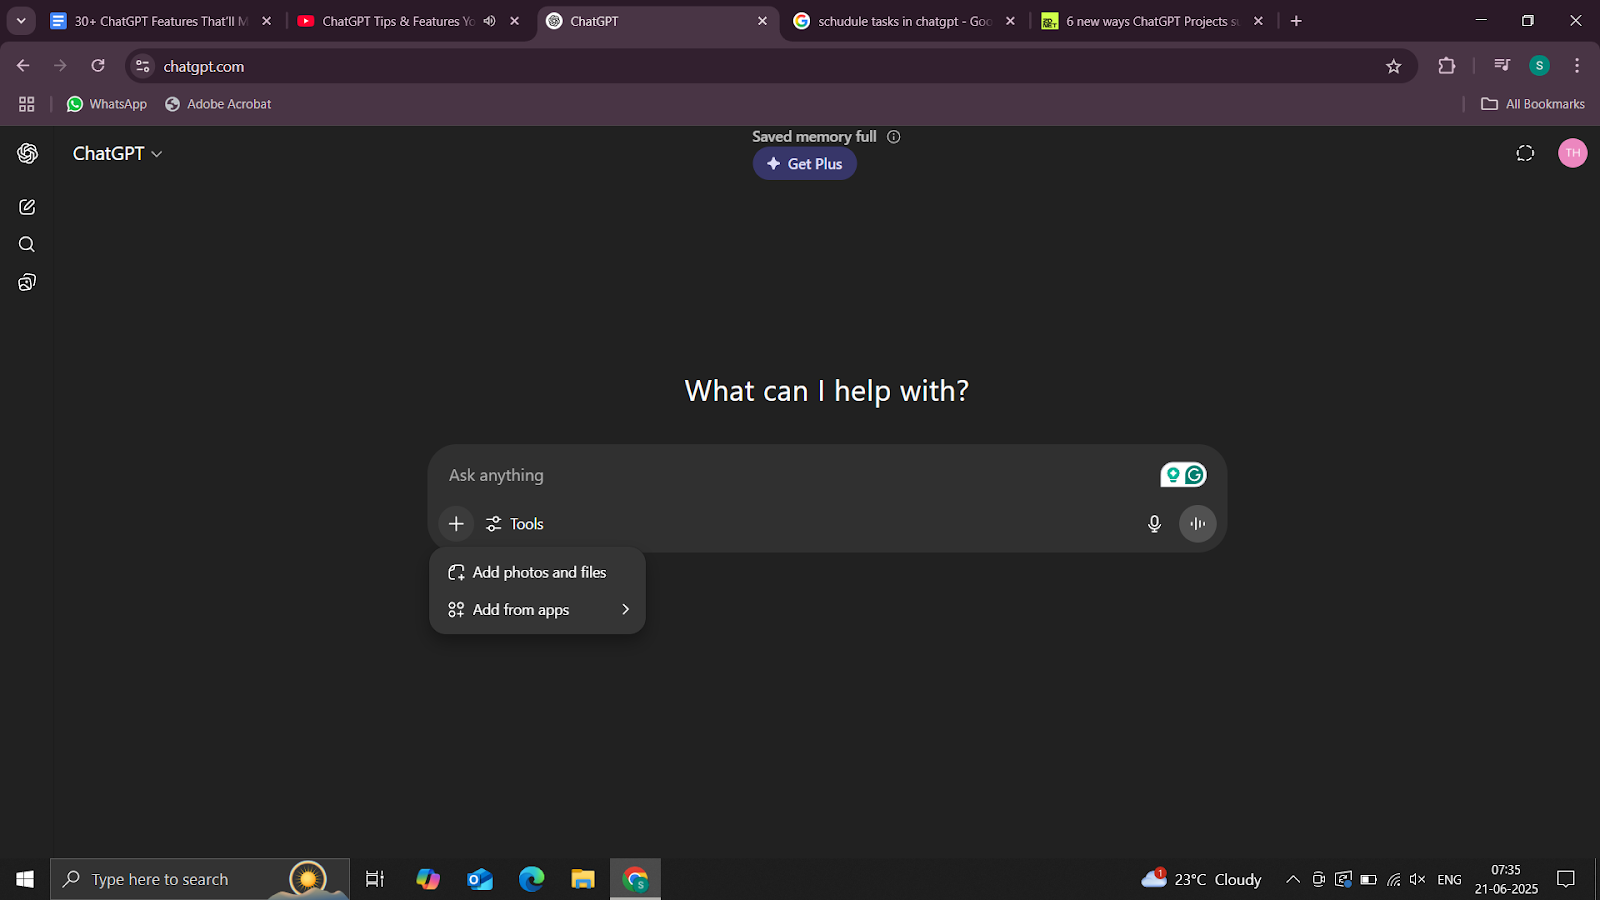Image resolution: width=1600 pixels, height=900 pixels.
Task: Open the All Bookmarks folder
Action: tap(1533, 104)
